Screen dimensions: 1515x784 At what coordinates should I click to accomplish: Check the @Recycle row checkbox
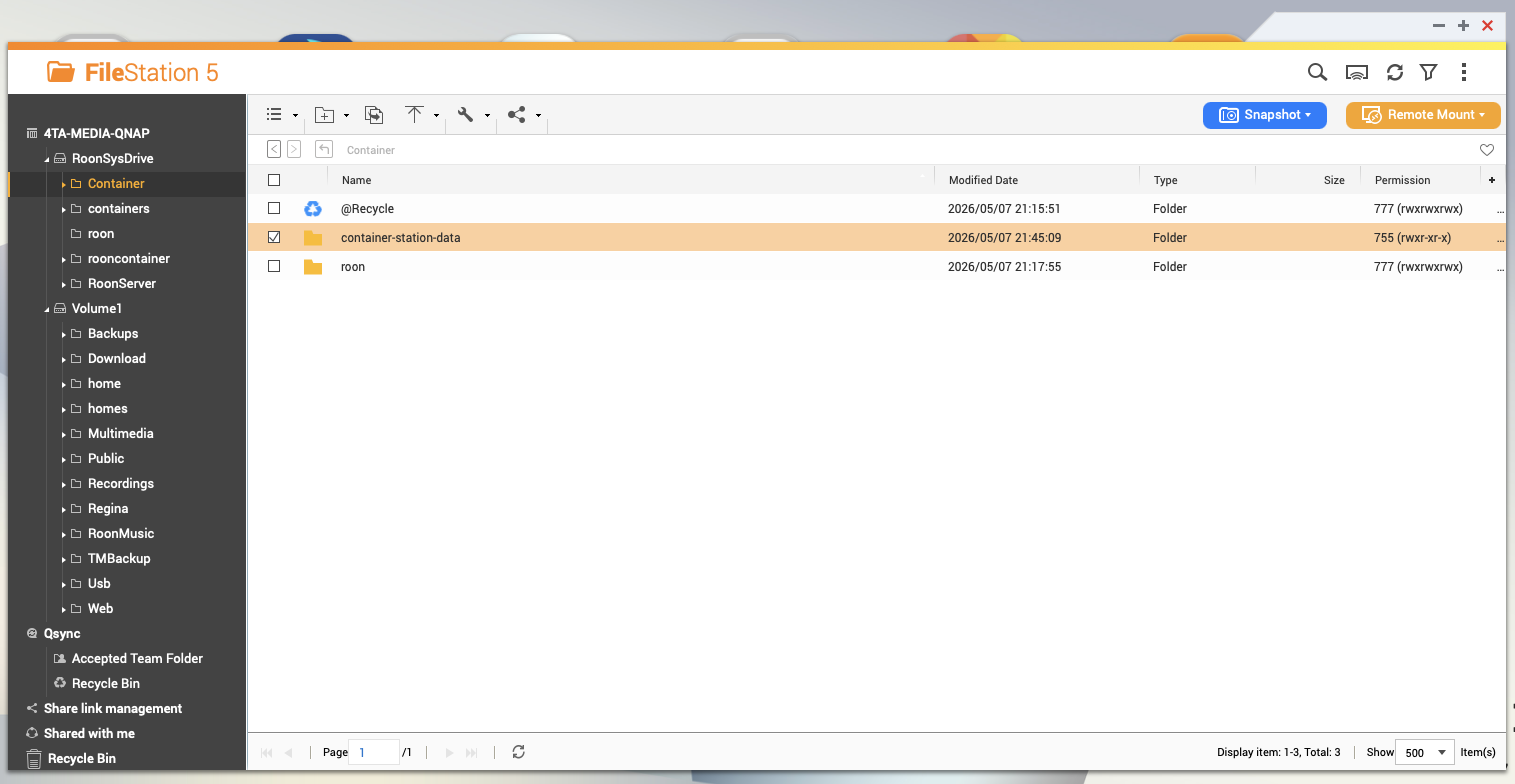click(x=274, y=208)
